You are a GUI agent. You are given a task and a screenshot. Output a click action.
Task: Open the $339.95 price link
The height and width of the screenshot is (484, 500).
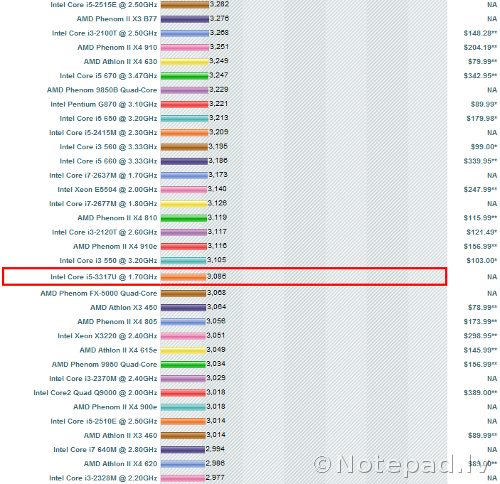pyautogui.click(x=480, y=161)
